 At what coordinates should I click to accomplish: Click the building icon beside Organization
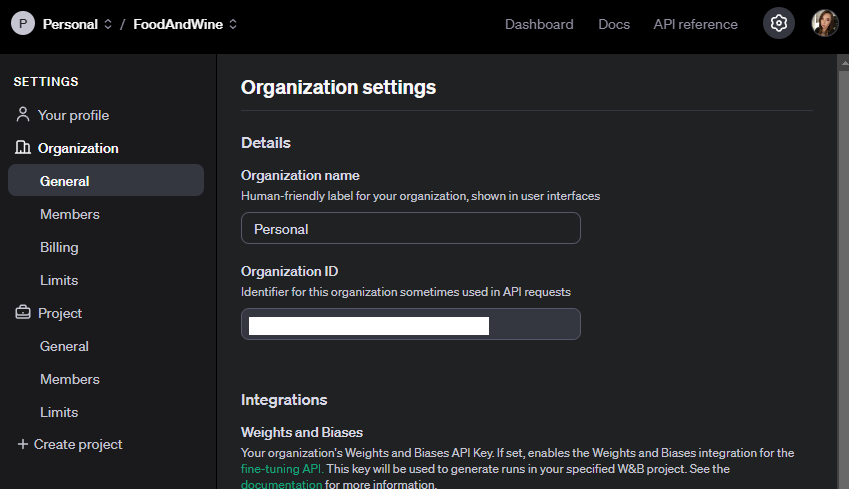click(x=23, y=147)
